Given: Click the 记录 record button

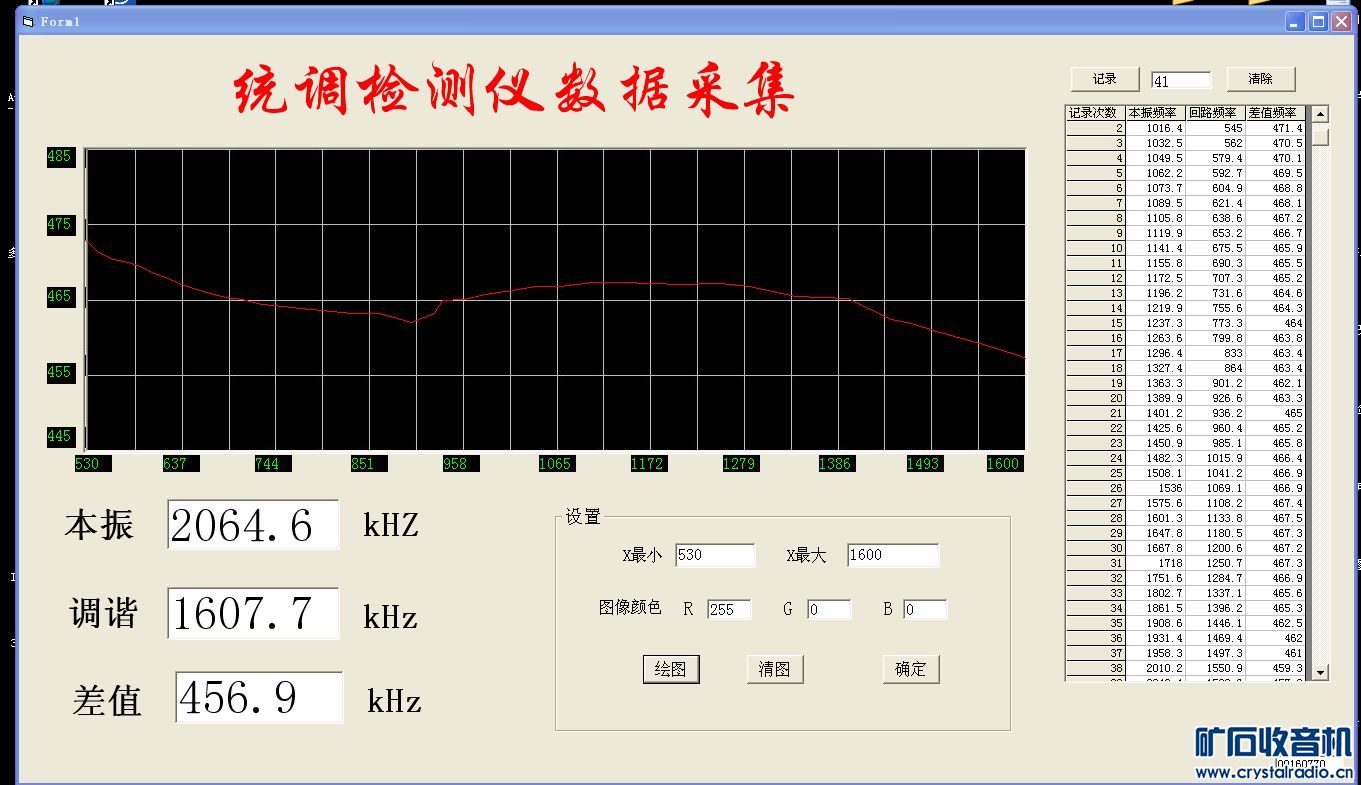Looking at the screenshot, I should [x=1104, y=79].
